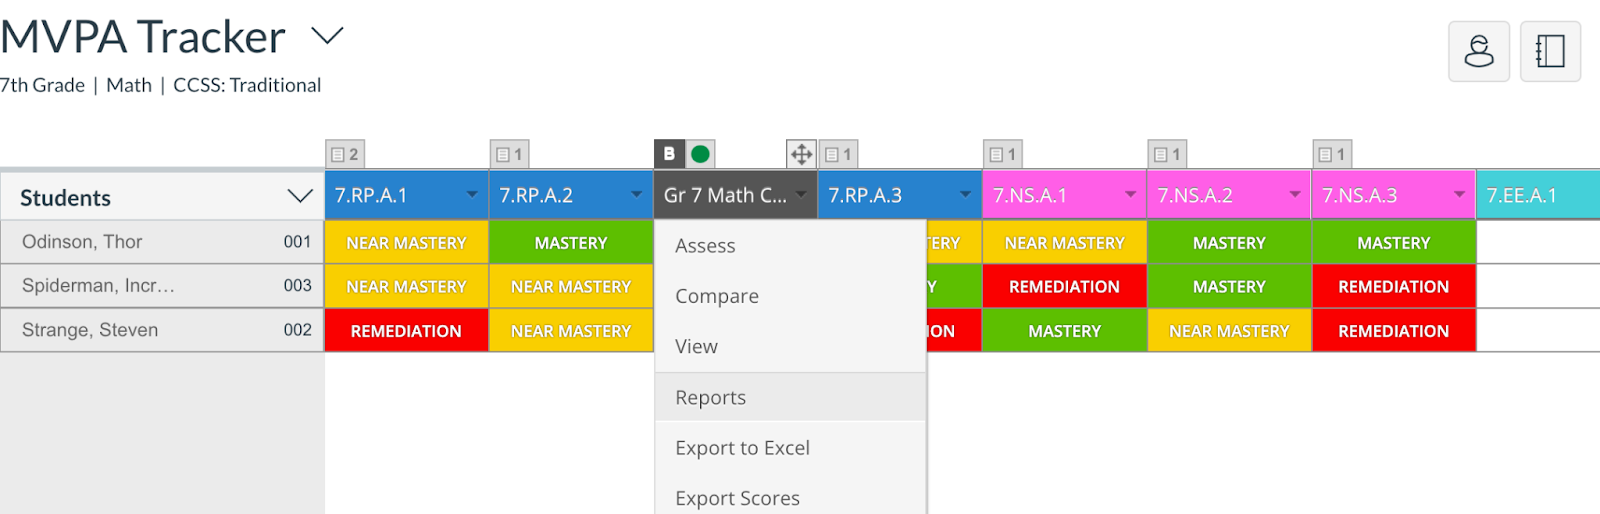Click Thor's MASTERY cell under 7.NS.A.3
Viewport: 1600px width, 514px height.
pos(1394,243)
